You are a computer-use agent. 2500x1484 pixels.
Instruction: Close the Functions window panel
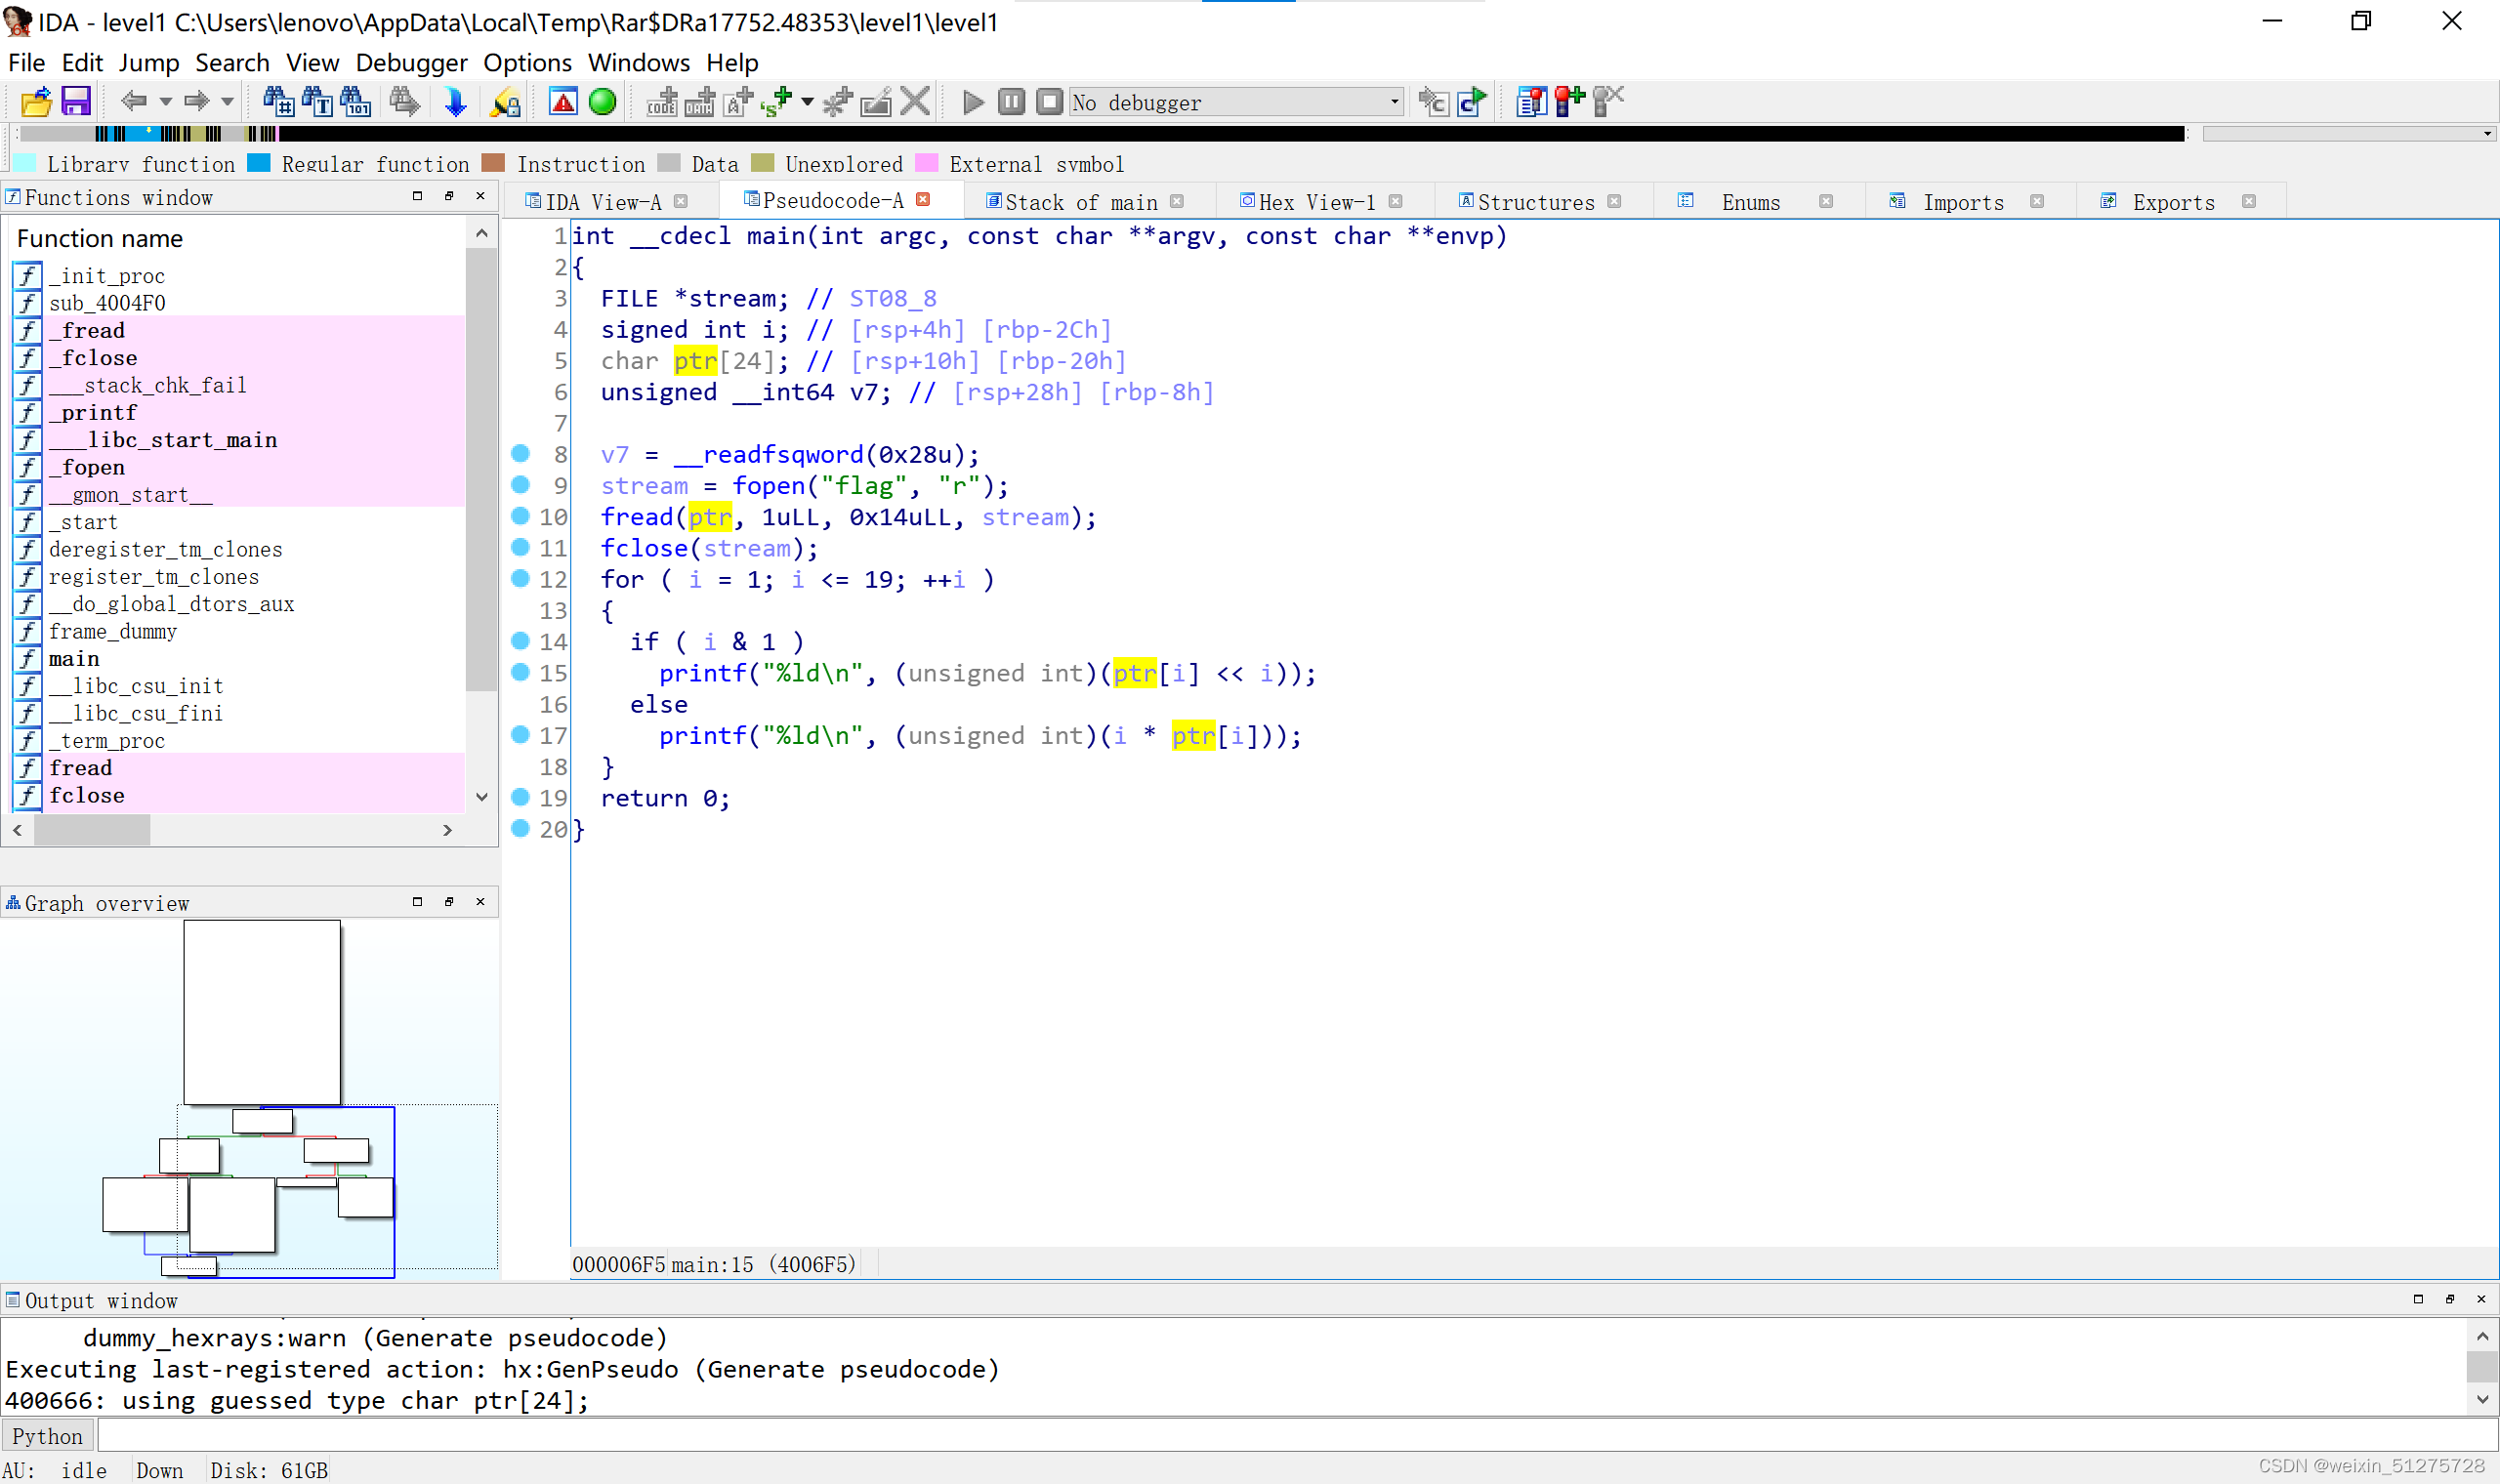tap(480, 196)
